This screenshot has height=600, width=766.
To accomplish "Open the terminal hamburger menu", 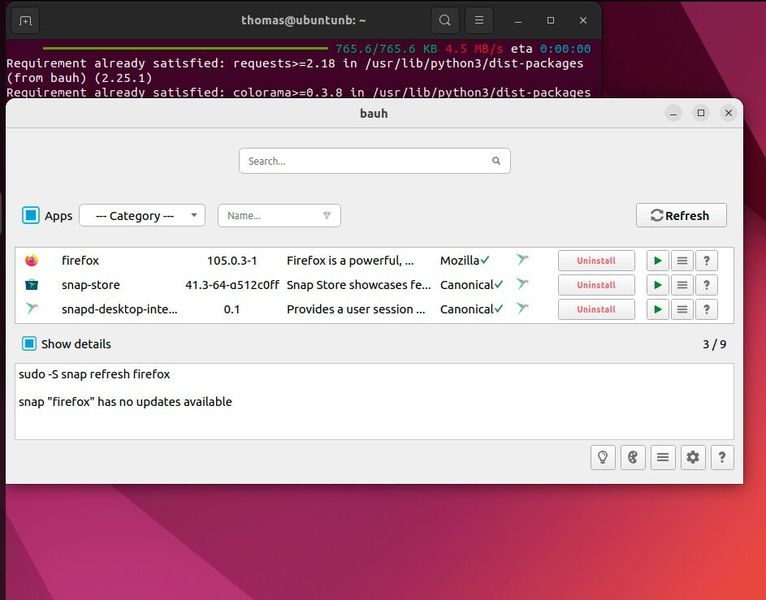I will tap(479, 20).
